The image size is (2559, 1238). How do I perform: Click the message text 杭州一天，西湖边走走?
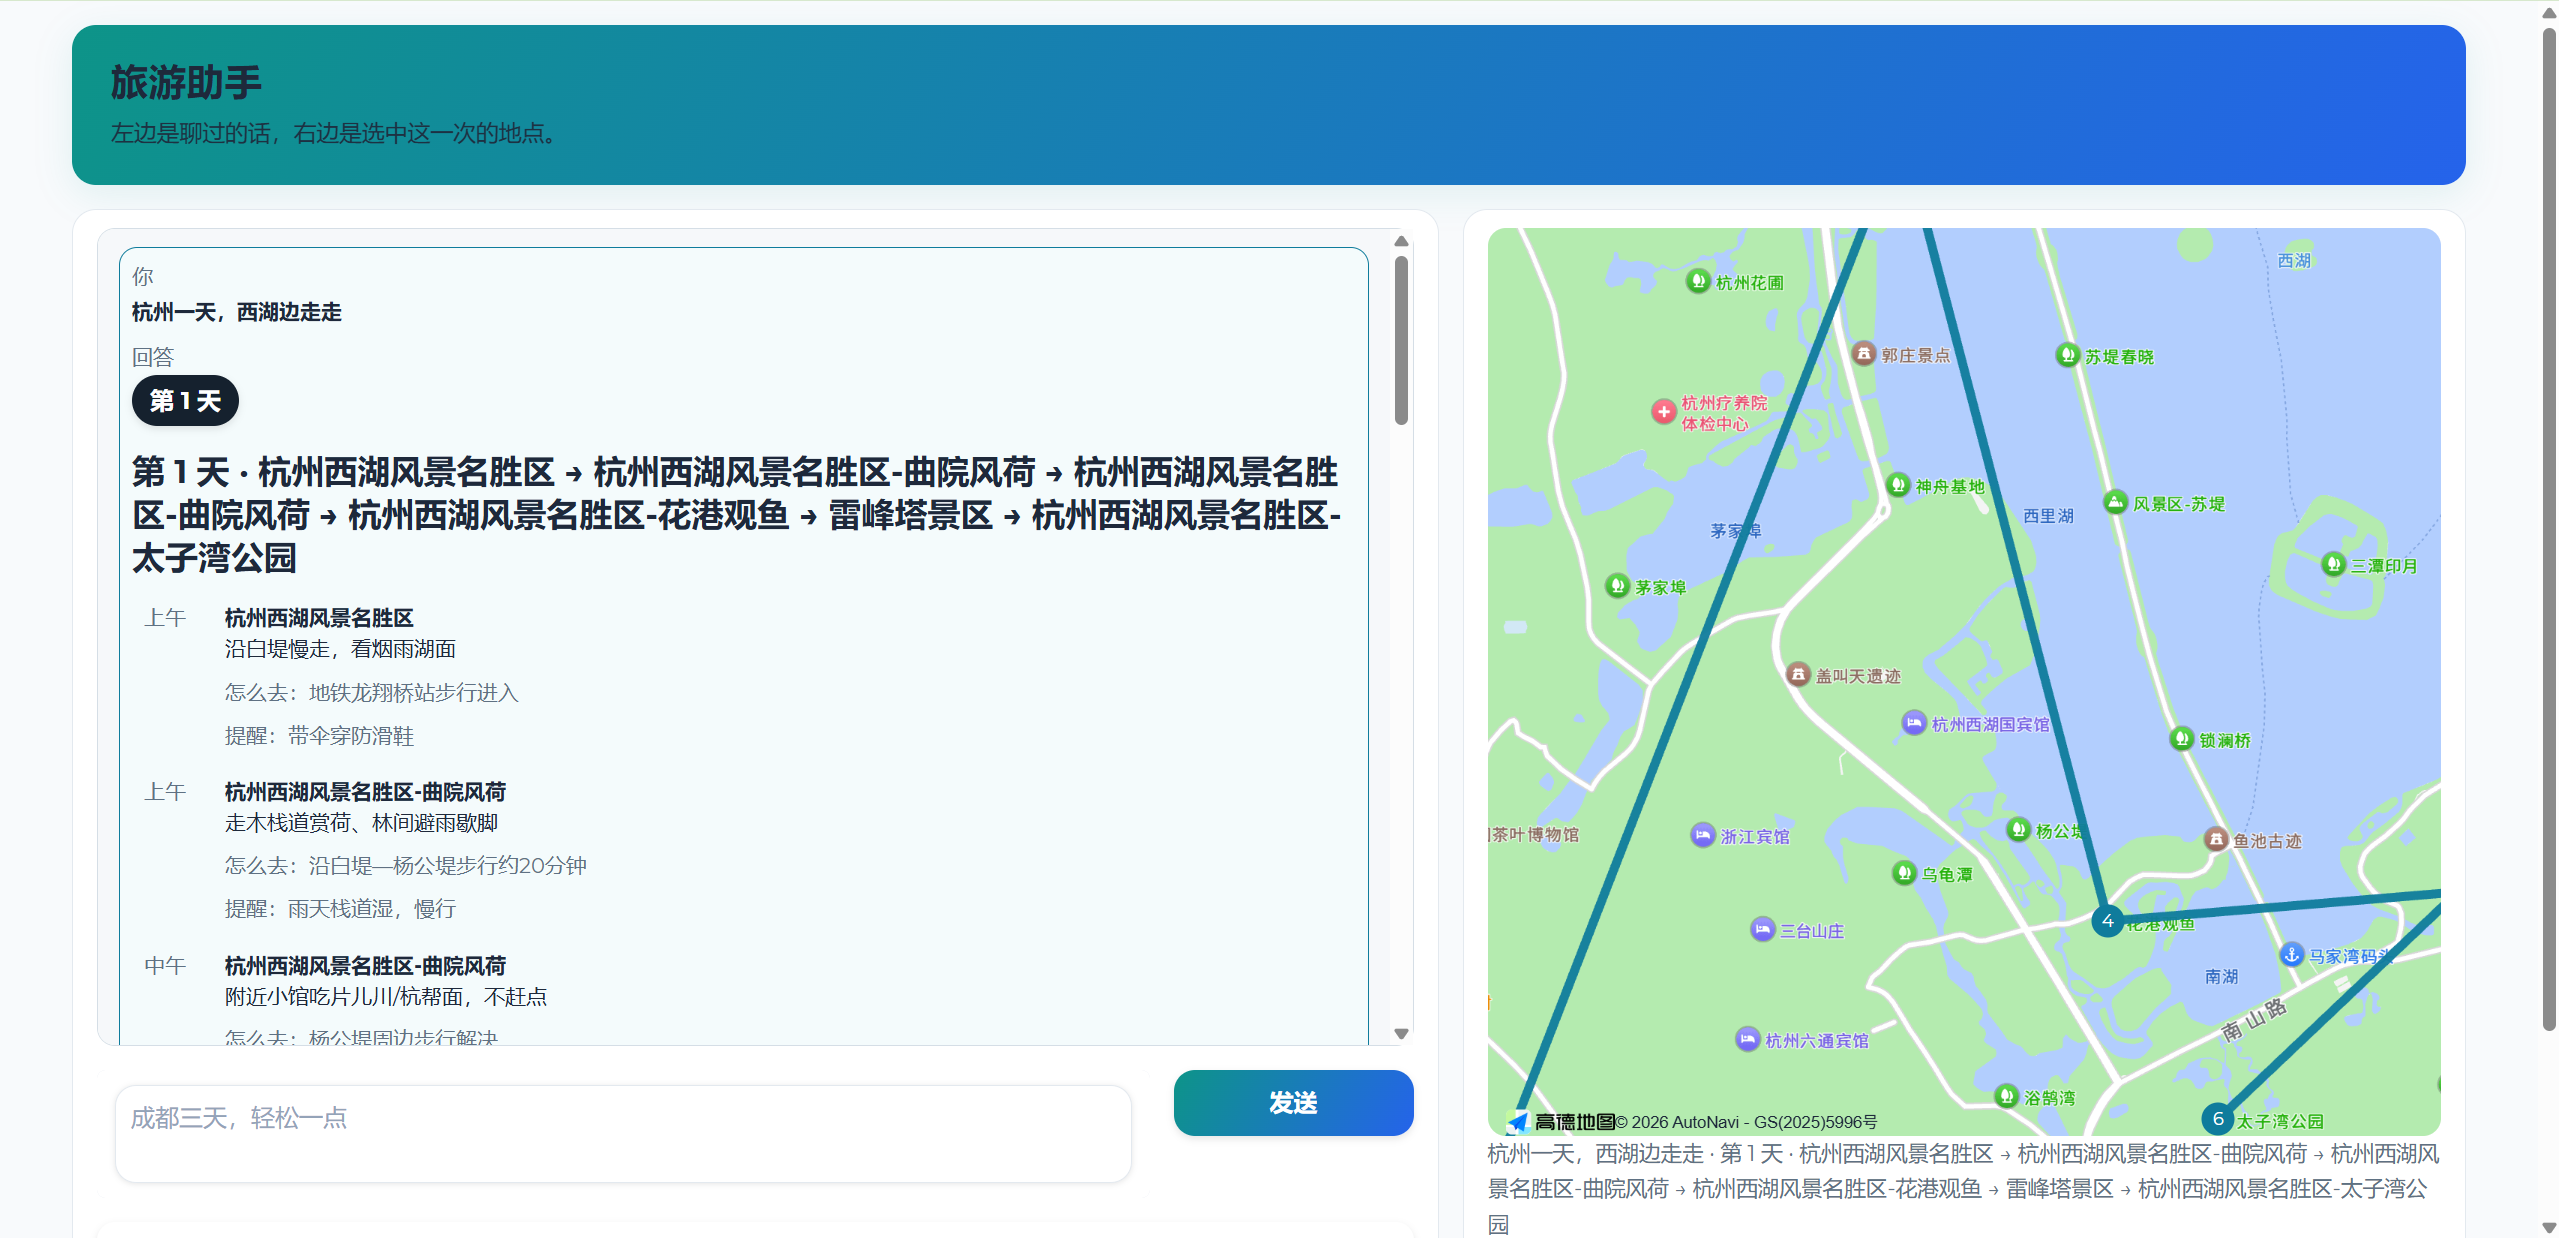tap(237, 312)
